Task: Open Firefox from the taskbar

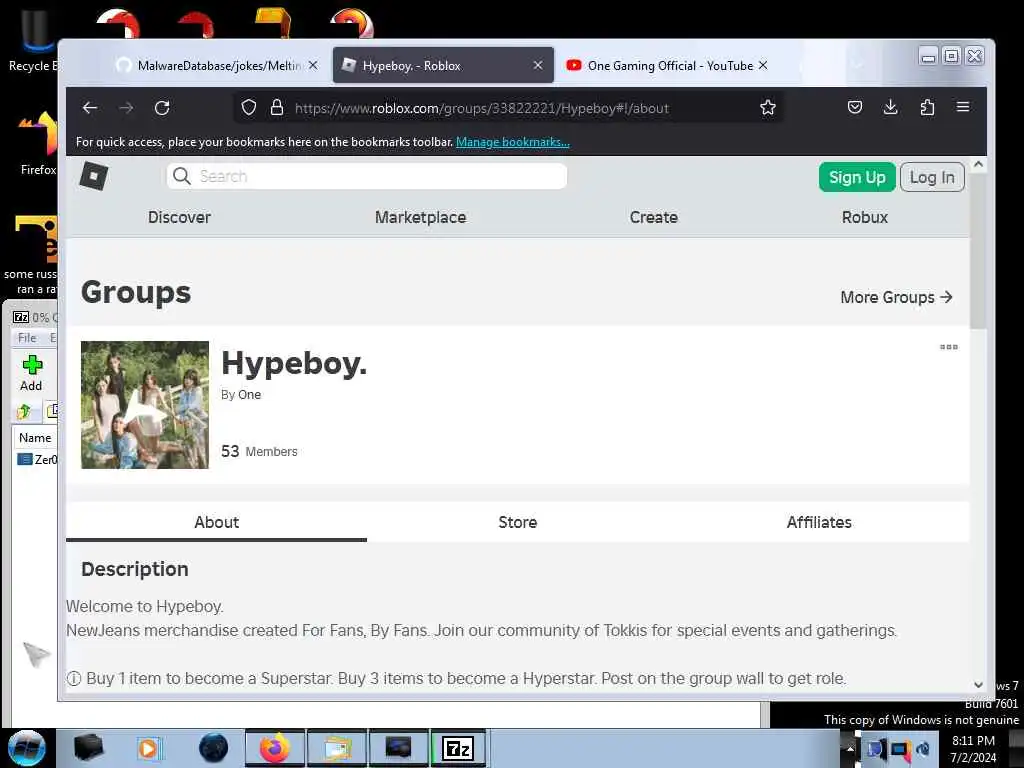Action: click(275, 748)
